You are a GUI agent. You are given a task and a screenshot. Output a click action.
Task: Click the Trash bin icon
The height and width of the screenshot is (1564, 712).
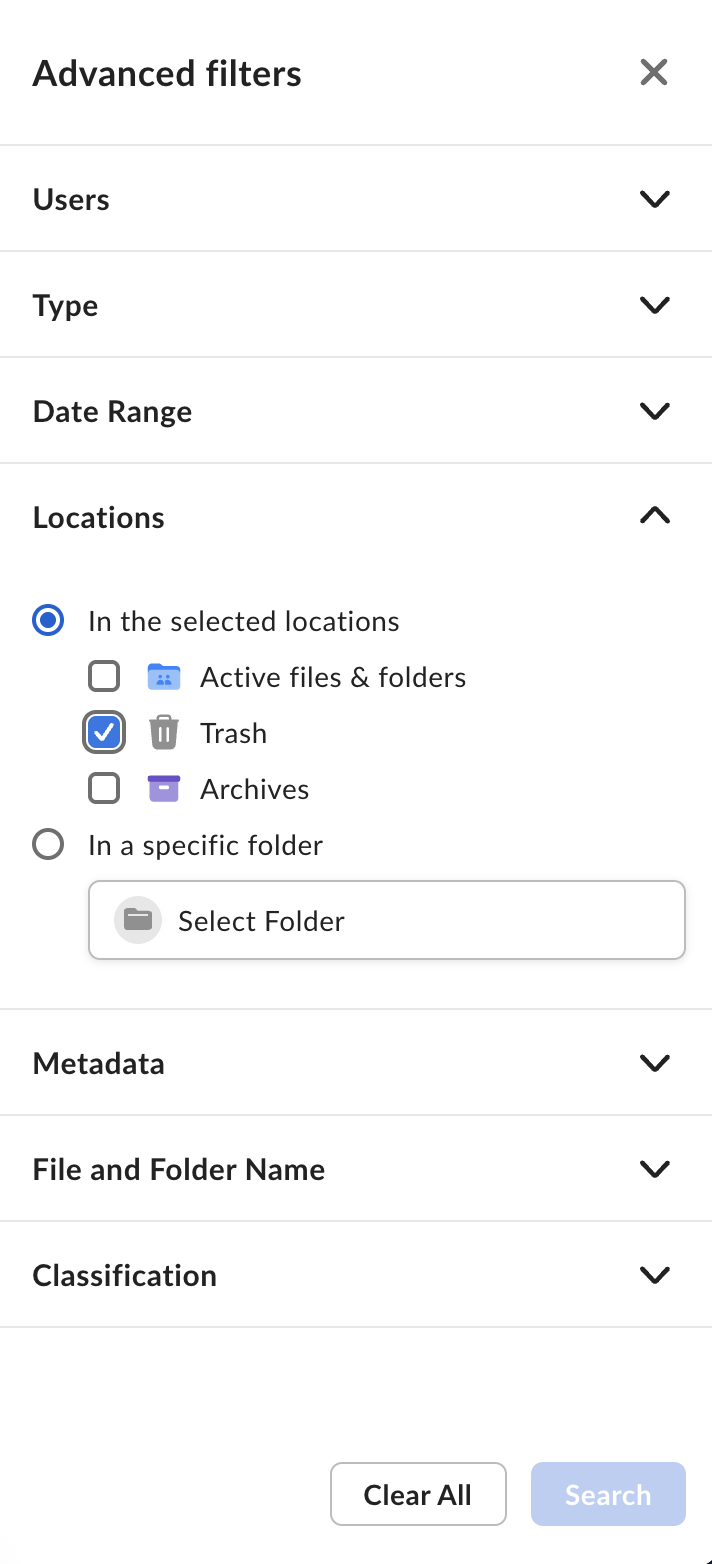[x=163, y=733]
